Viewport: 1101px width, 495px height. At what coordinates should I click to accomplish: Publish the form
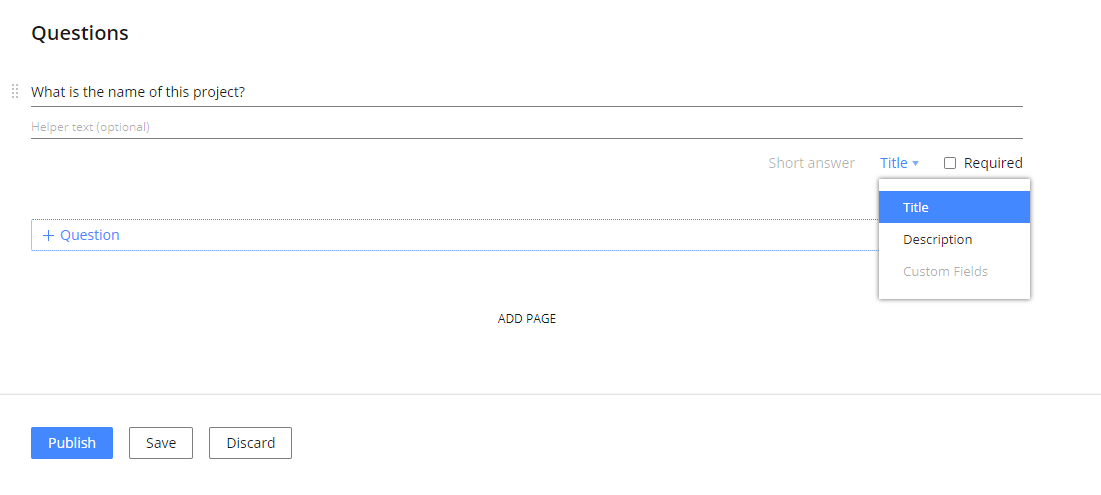tap(72, 443)
